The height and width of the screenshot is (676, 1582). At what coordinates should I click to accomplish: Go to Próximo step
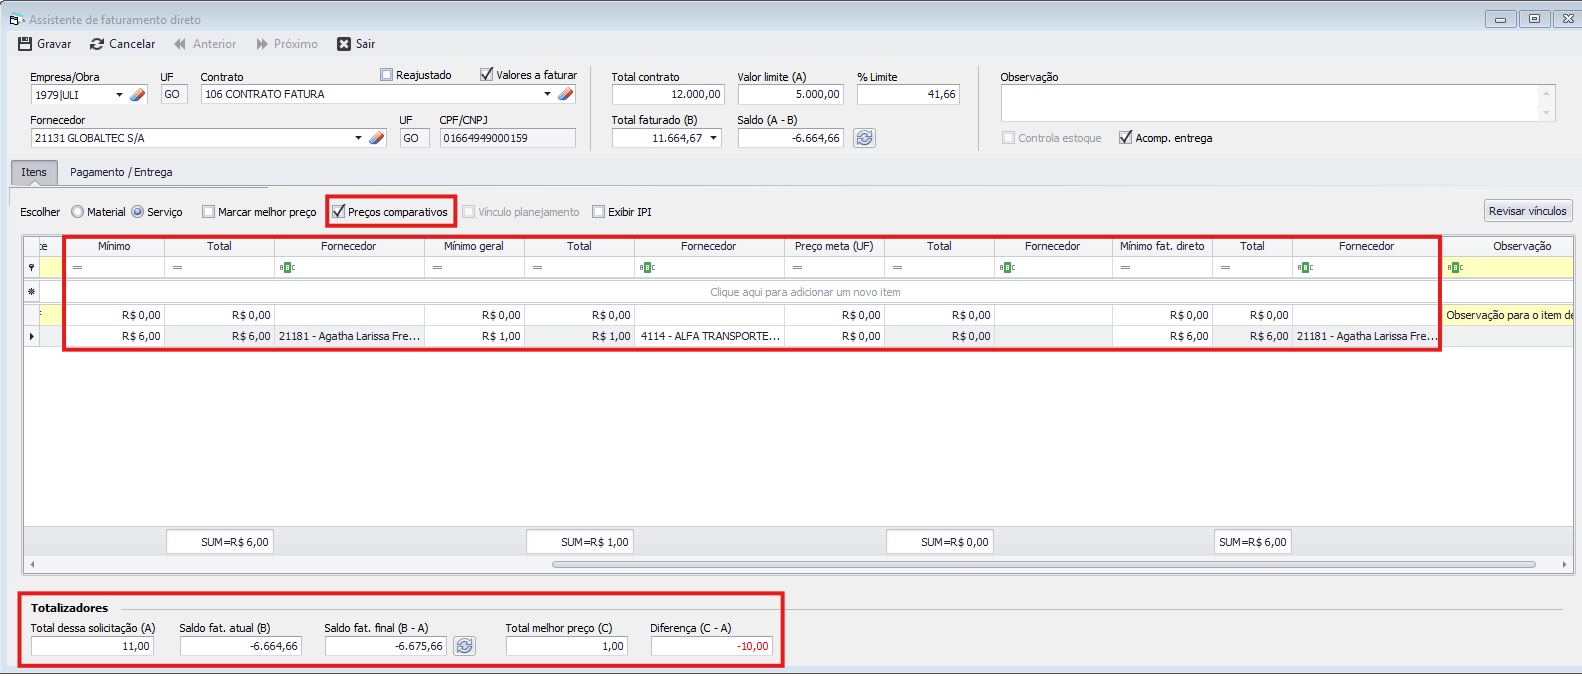point(286,44)
